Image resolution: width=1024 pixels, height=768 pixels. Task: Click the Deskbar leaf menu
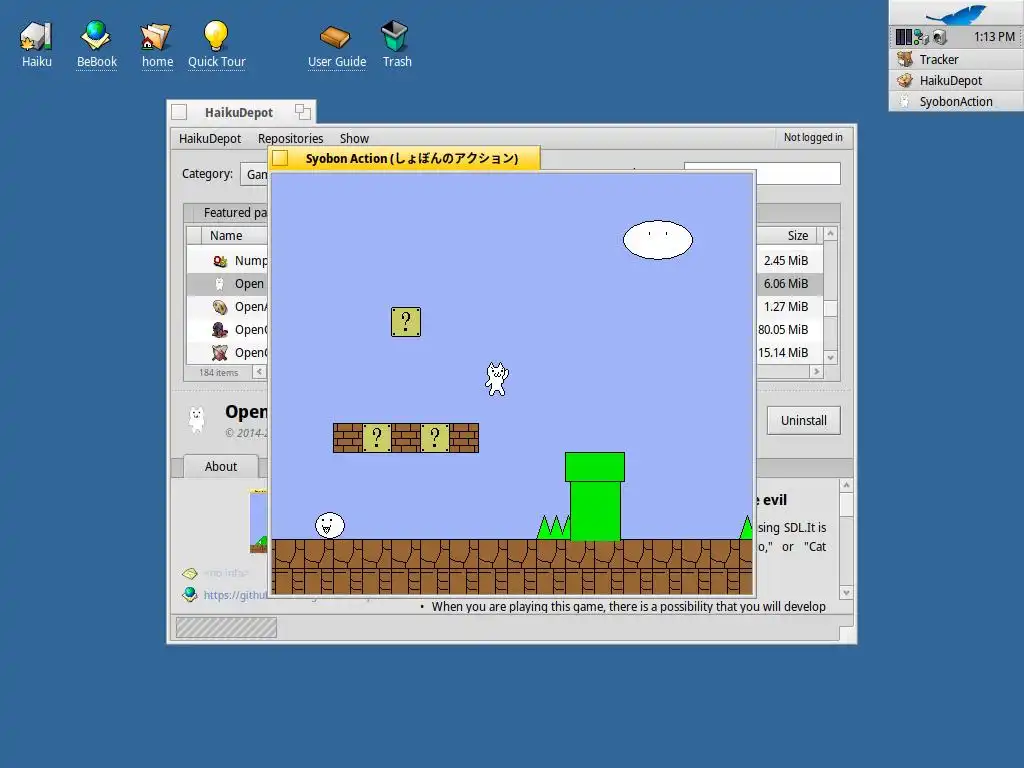(956, 13)
